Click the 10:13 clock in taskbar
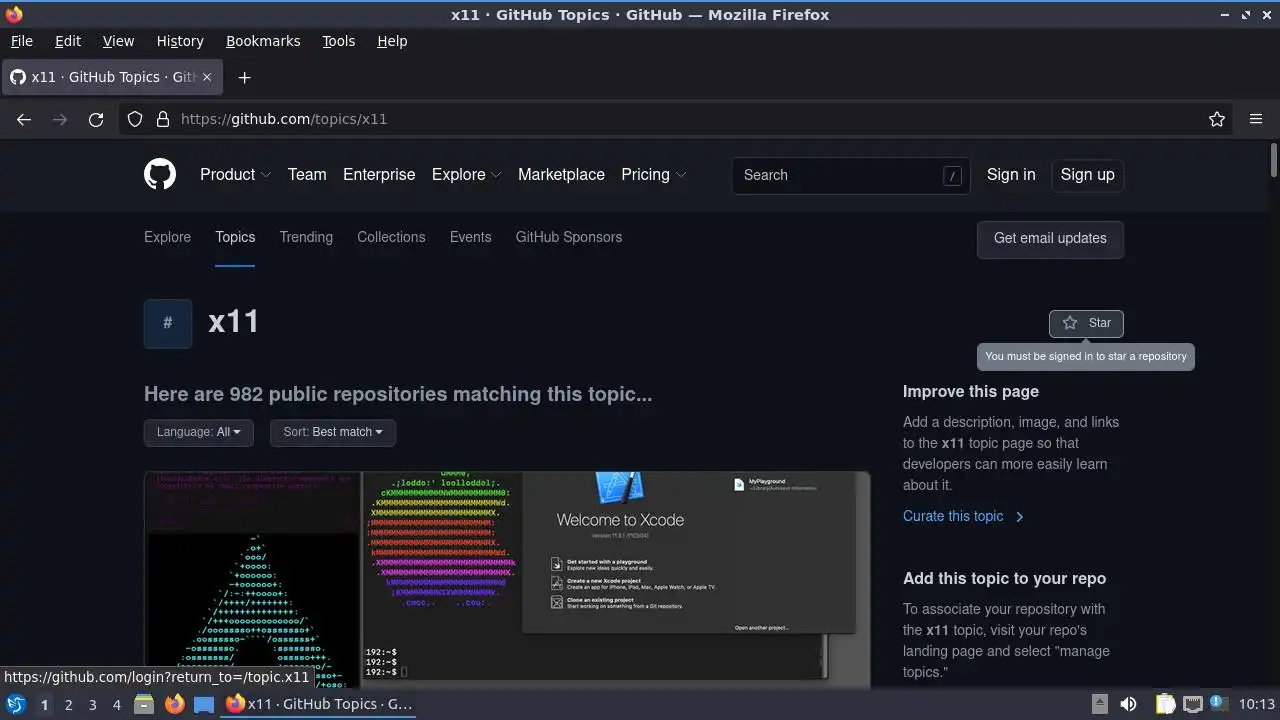 [x=1257, y=704]
